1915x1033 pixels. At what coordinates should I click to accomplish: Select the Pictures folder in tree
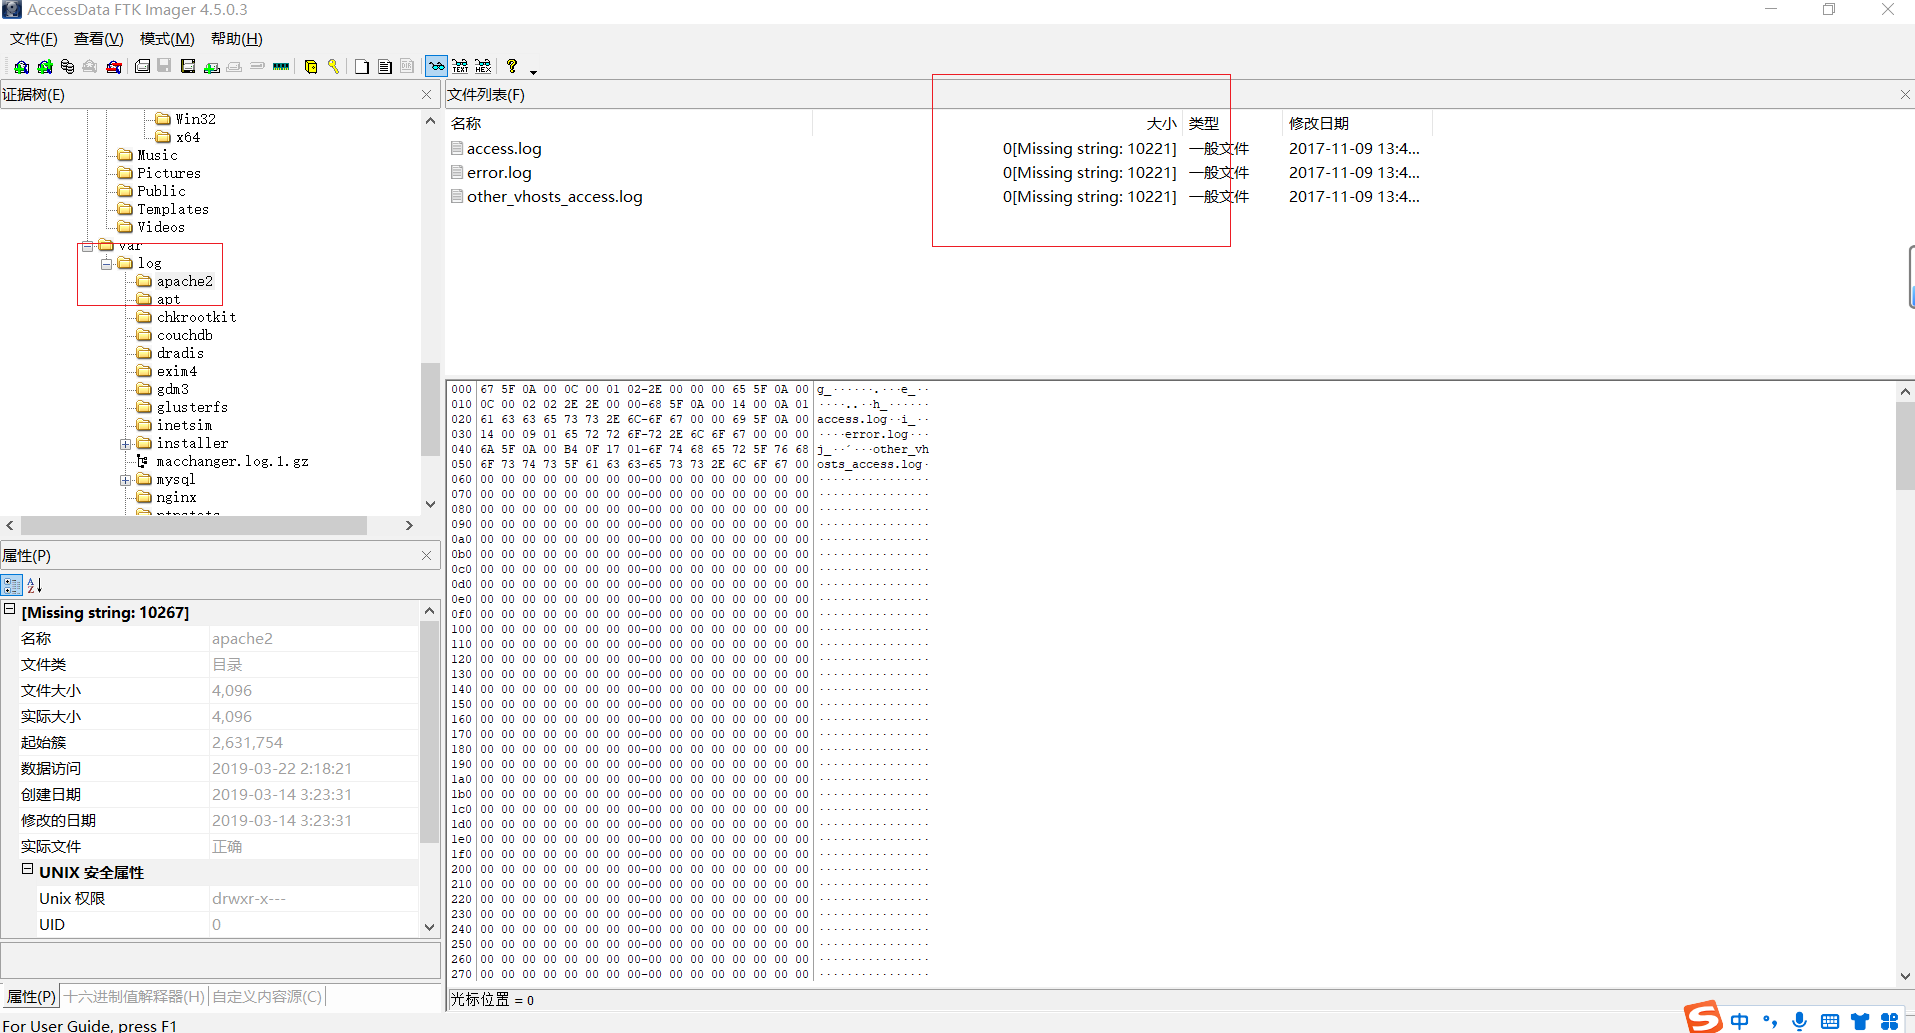click(x=168, y=174)
